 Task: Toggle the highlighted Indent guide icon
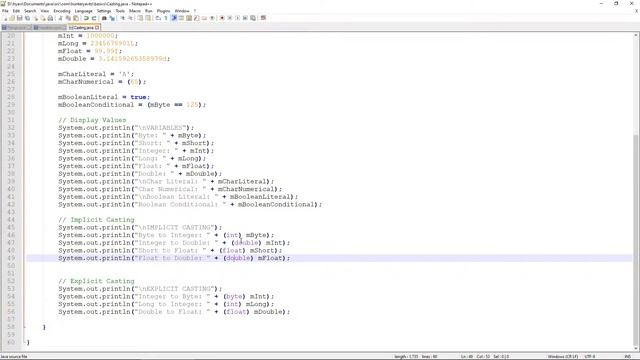click(x=173, y=18)
